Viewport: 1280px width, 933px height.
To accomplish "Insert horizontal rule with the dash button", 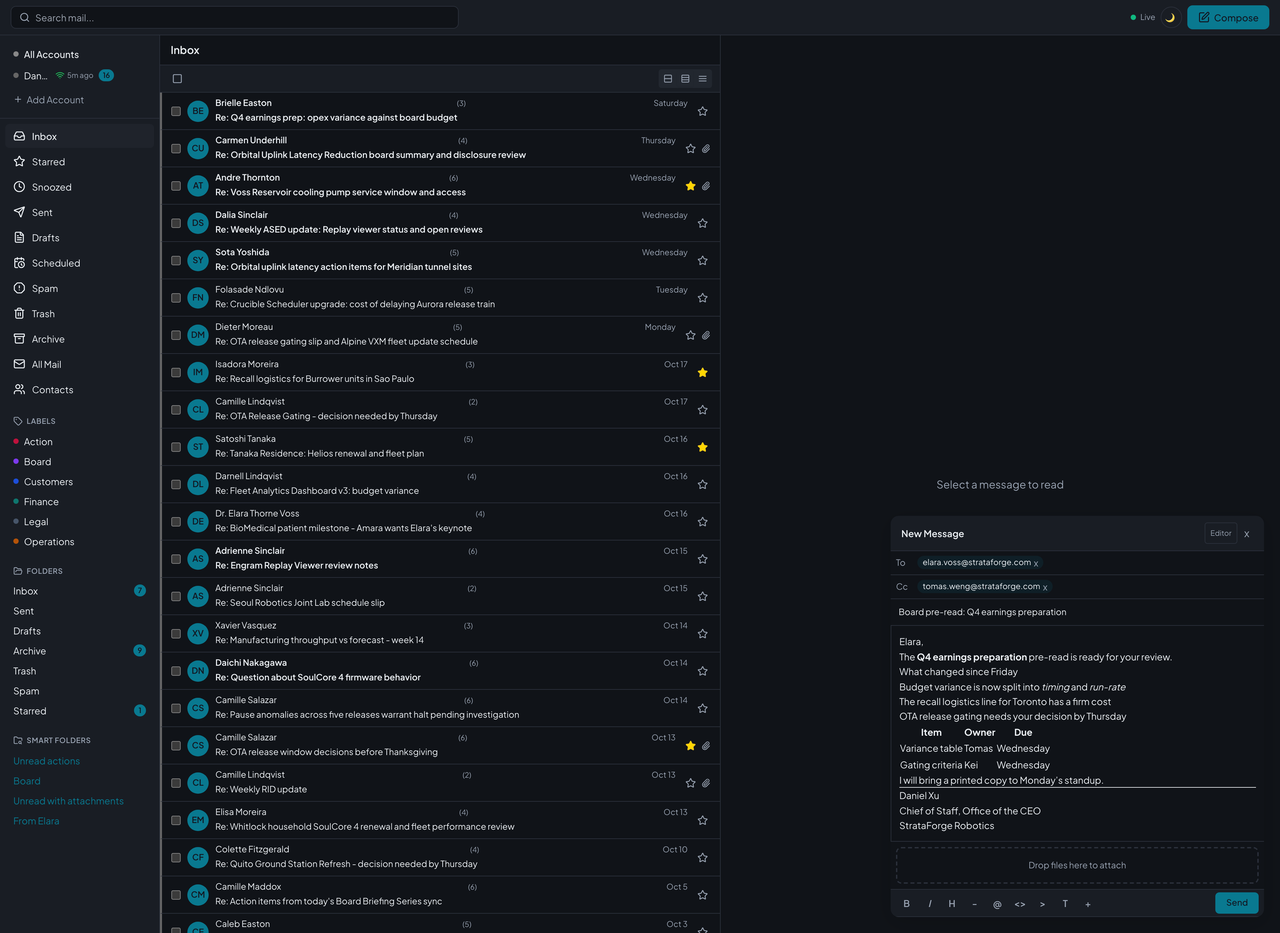I will pos(975,904).
